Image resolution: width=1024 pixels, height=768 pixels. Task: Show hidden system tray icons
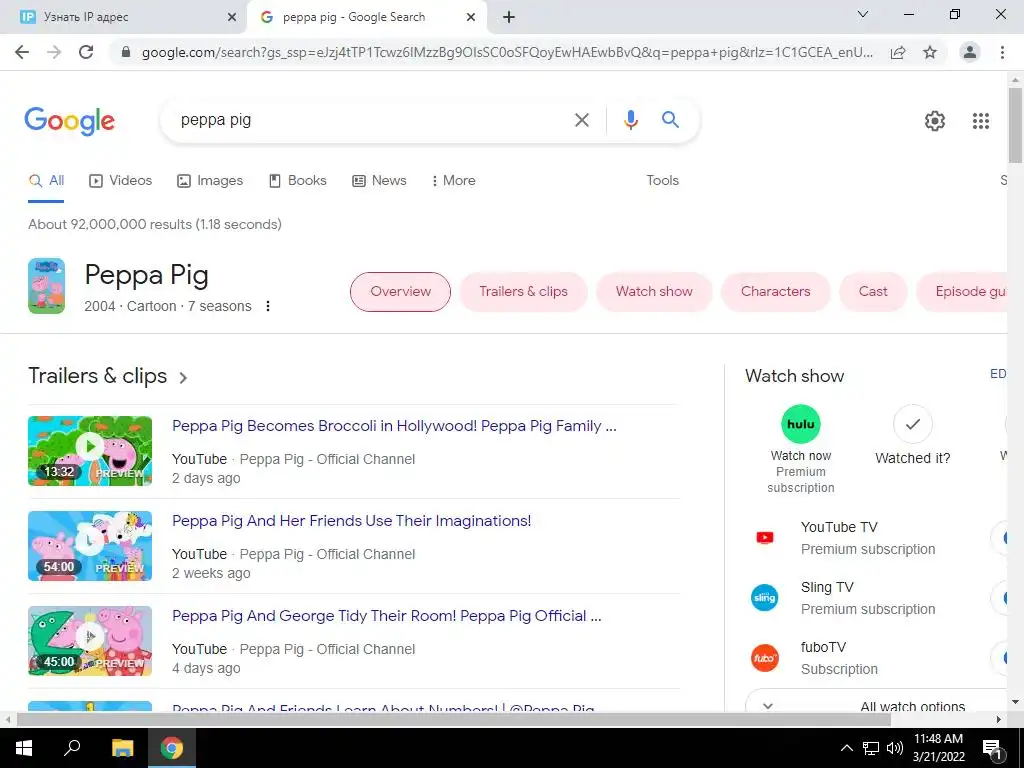(846, 748)
